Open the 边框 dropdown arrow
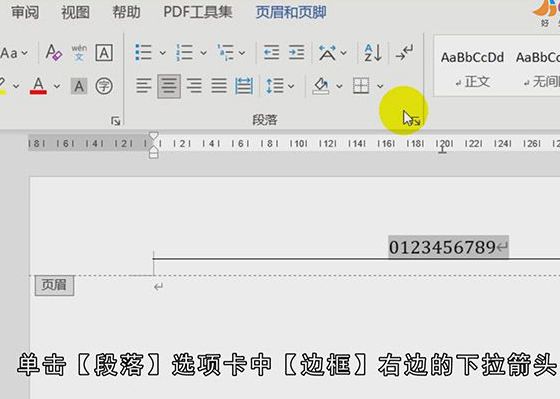The height and width of the screenshot is (399, 560). coord(380,86)
